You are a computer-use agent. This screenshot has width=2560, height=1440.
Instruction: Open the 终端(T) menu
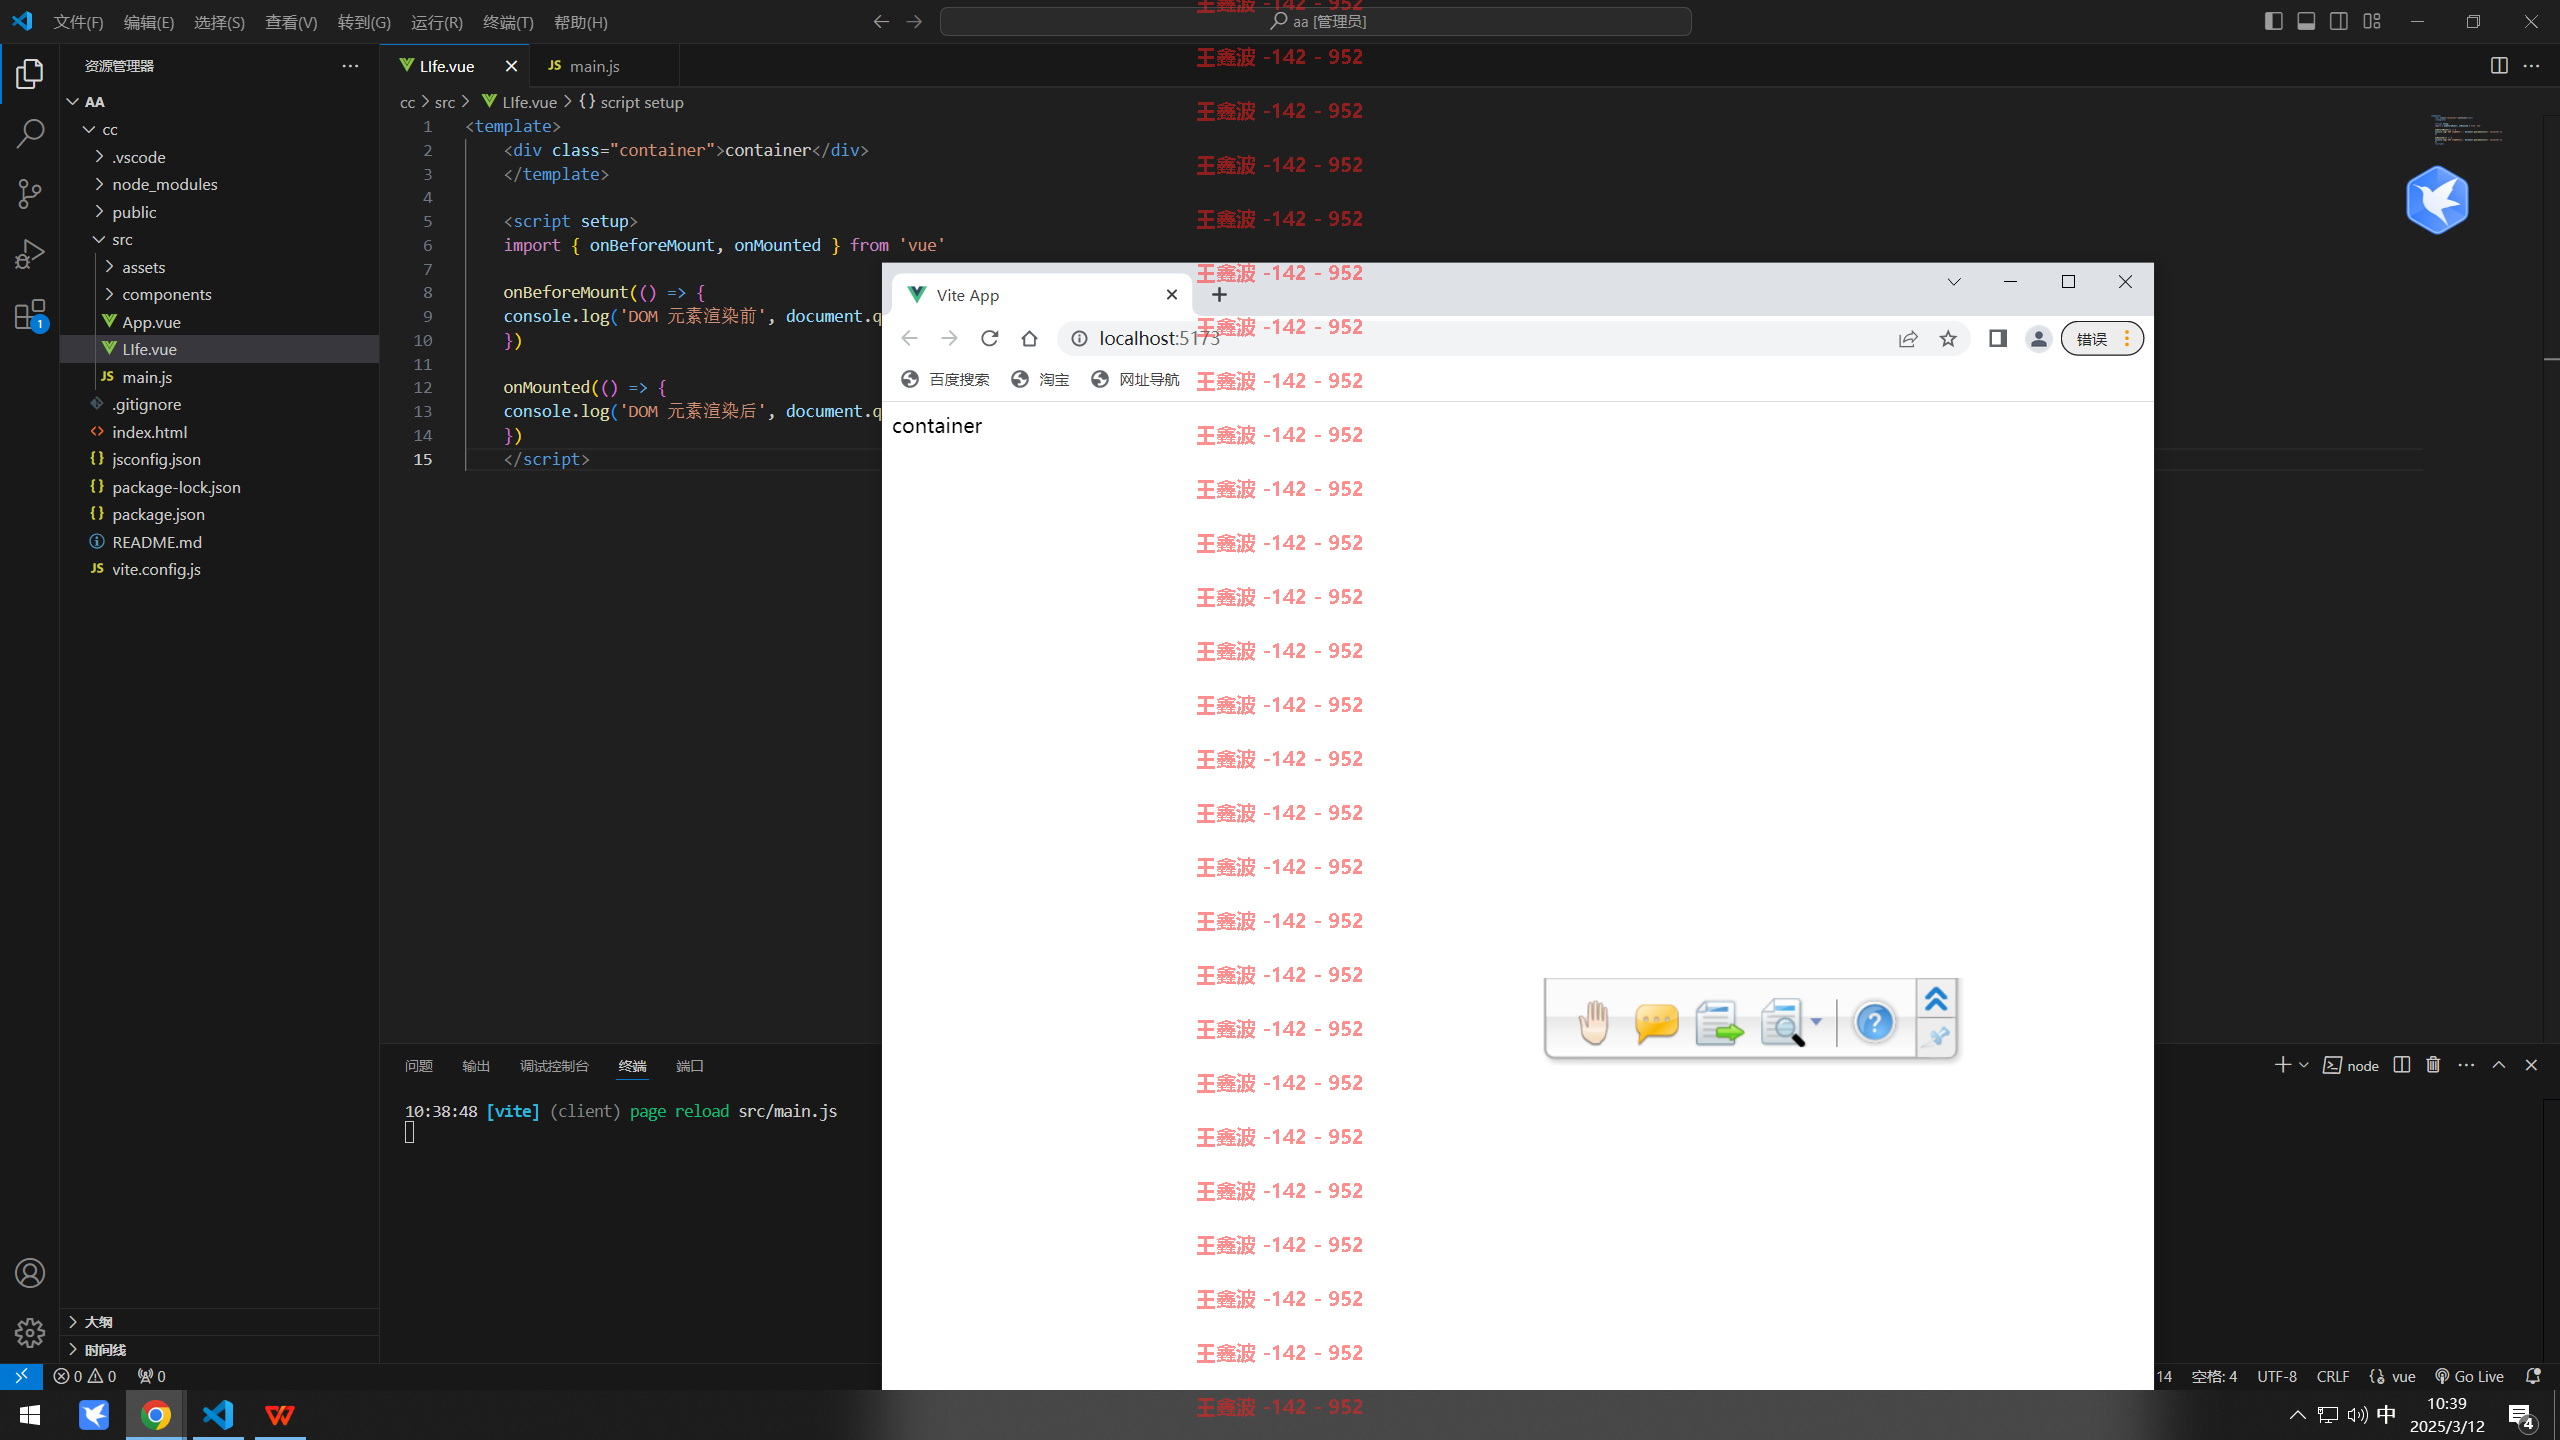(x=508, y=22)
